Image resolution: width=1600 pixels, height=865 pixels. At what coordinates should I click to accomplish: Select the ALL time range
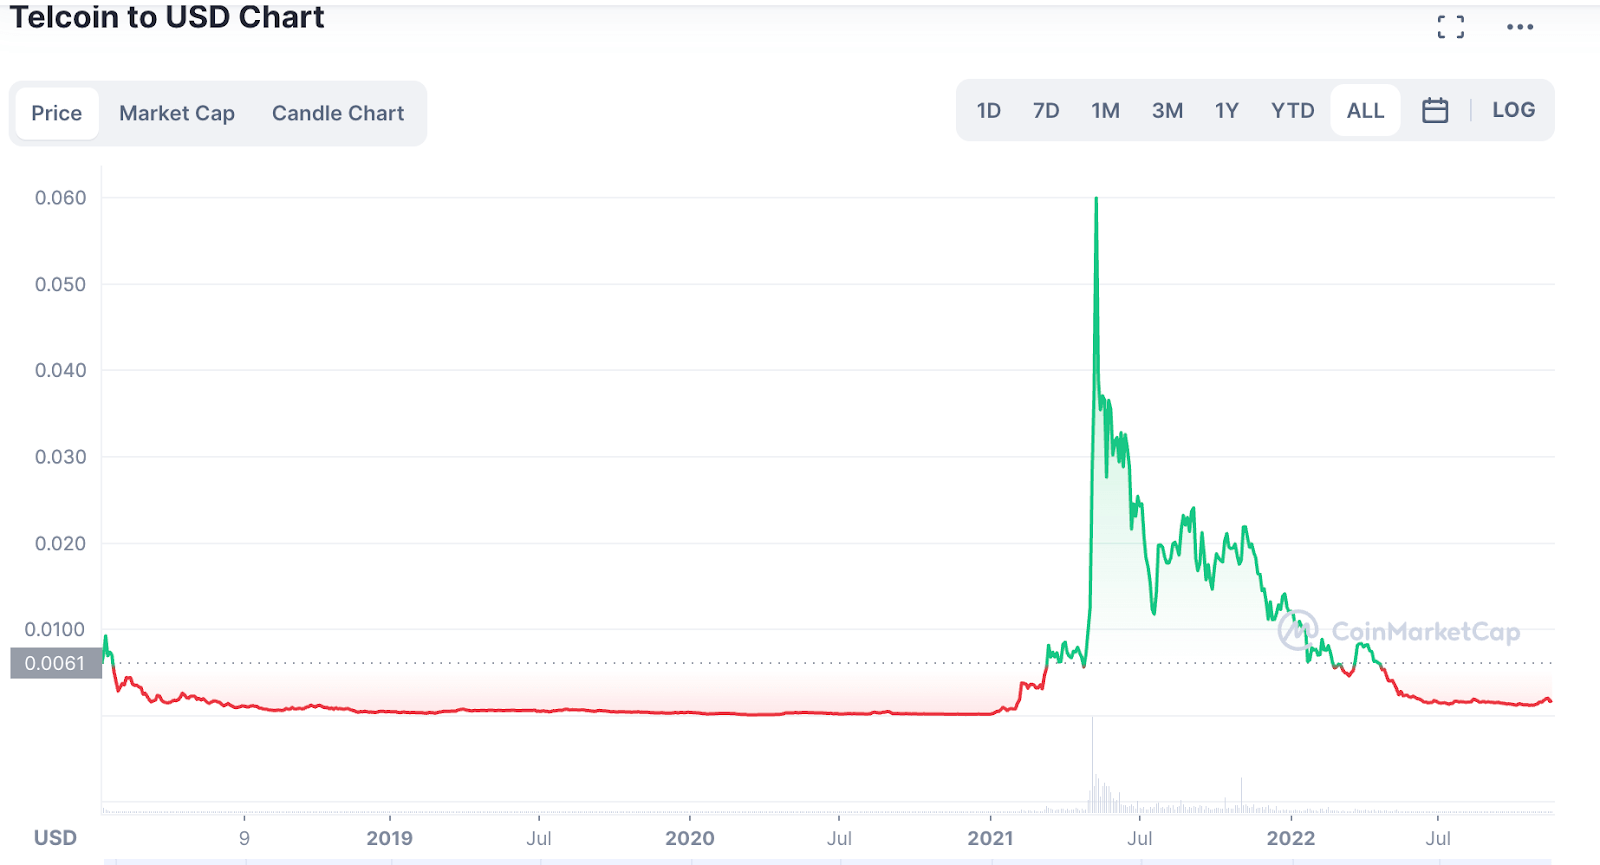[1365, 111]
